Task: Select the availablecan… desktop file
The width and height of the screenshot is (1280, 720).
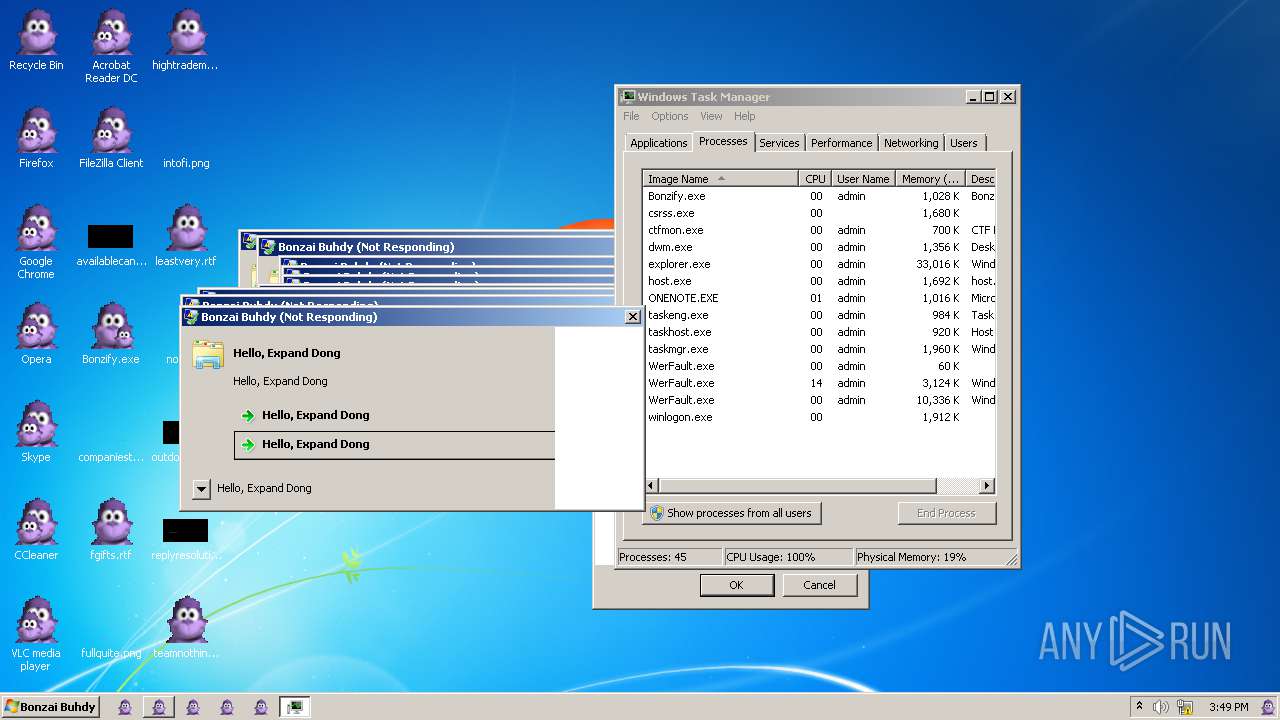Action: pyautogui.click(x=111, y=246)
